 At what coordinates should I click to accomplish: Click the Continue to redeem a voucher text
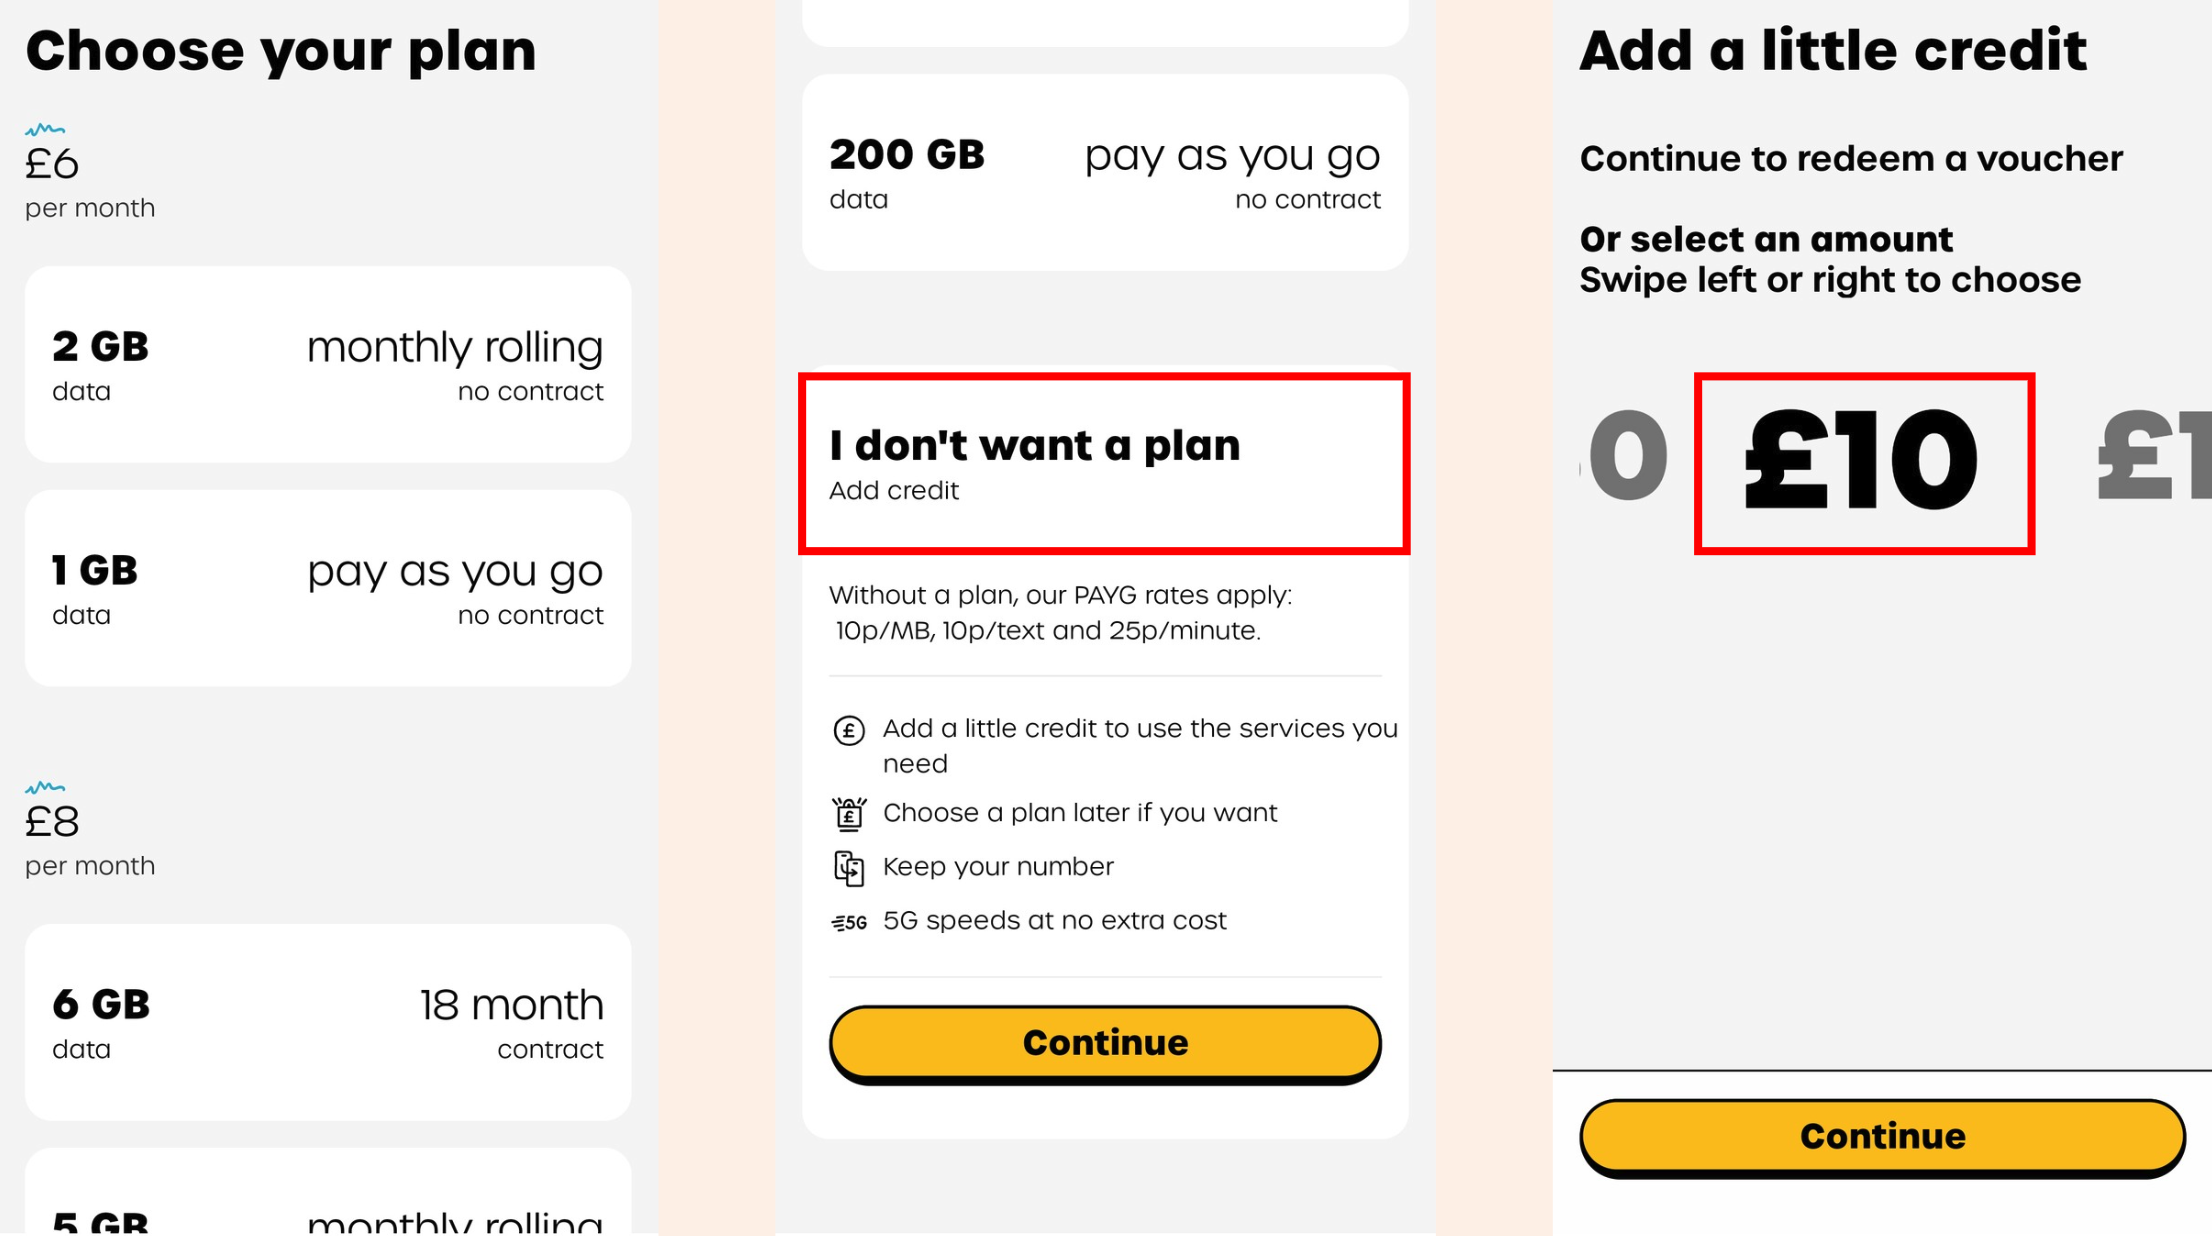pyautogui.click(x=1851, y=159)
